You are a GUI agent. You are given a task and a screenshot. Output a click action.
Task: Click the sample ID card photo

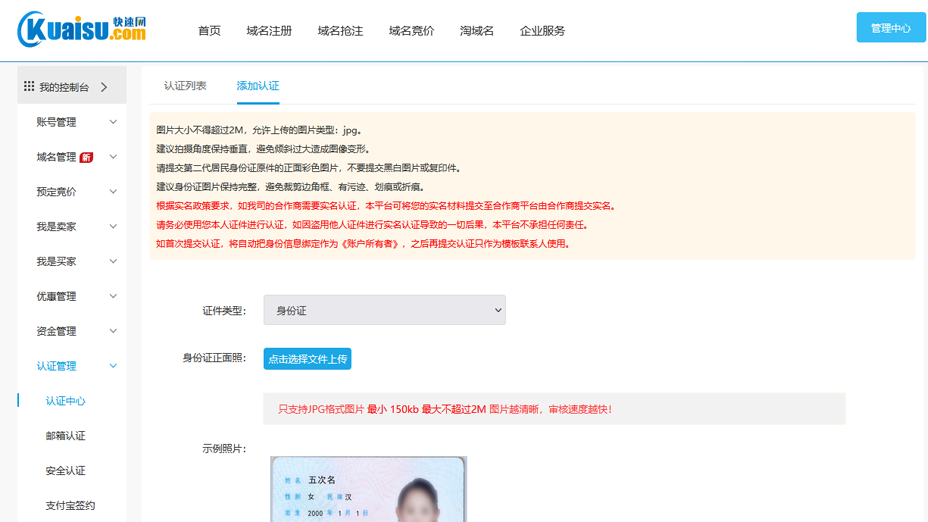368,489
